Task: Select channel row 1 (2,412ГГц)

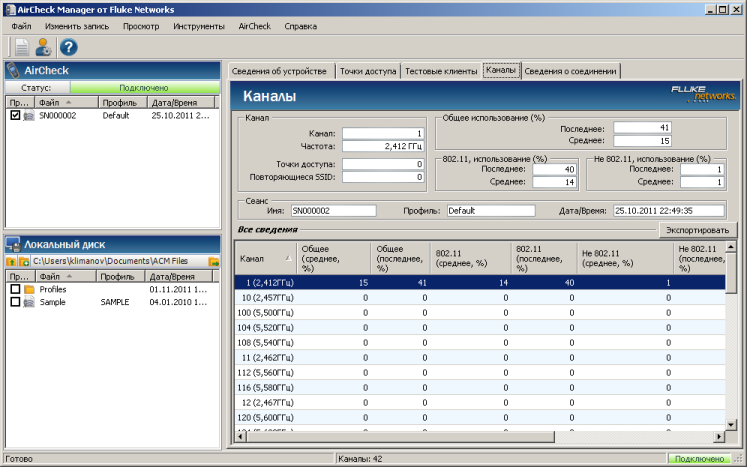Action: (480, 283)
